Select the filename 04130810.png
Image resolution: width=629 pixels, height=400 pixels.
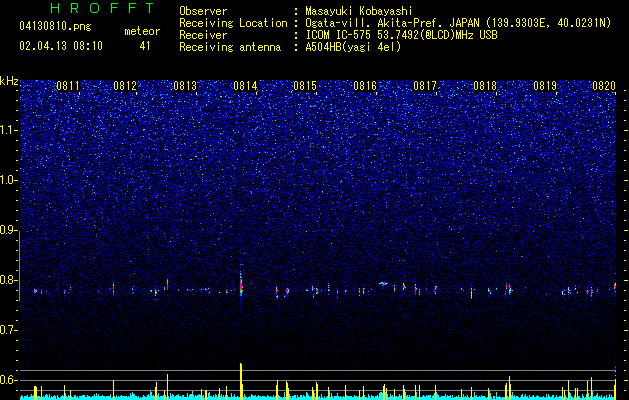click(55, 27)
